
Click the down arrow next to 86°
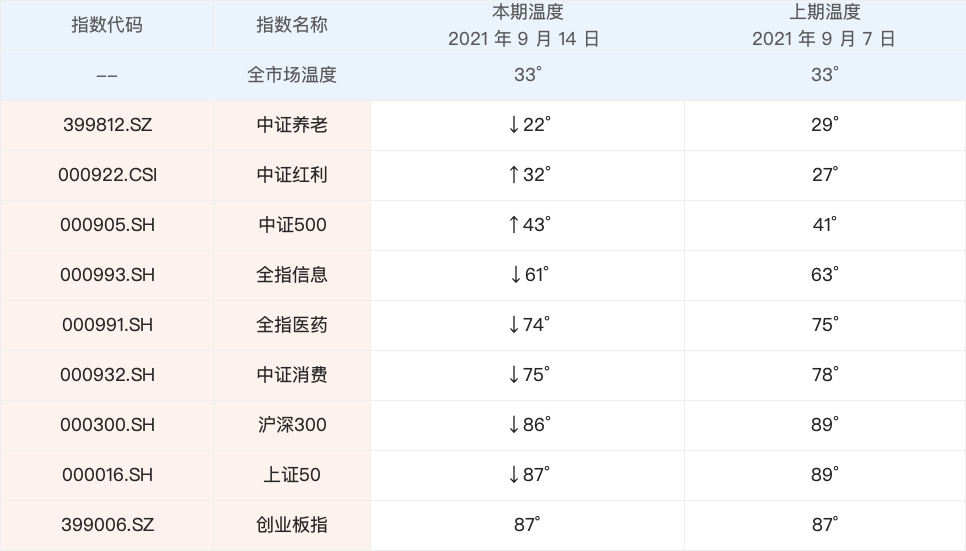(514, 425)
